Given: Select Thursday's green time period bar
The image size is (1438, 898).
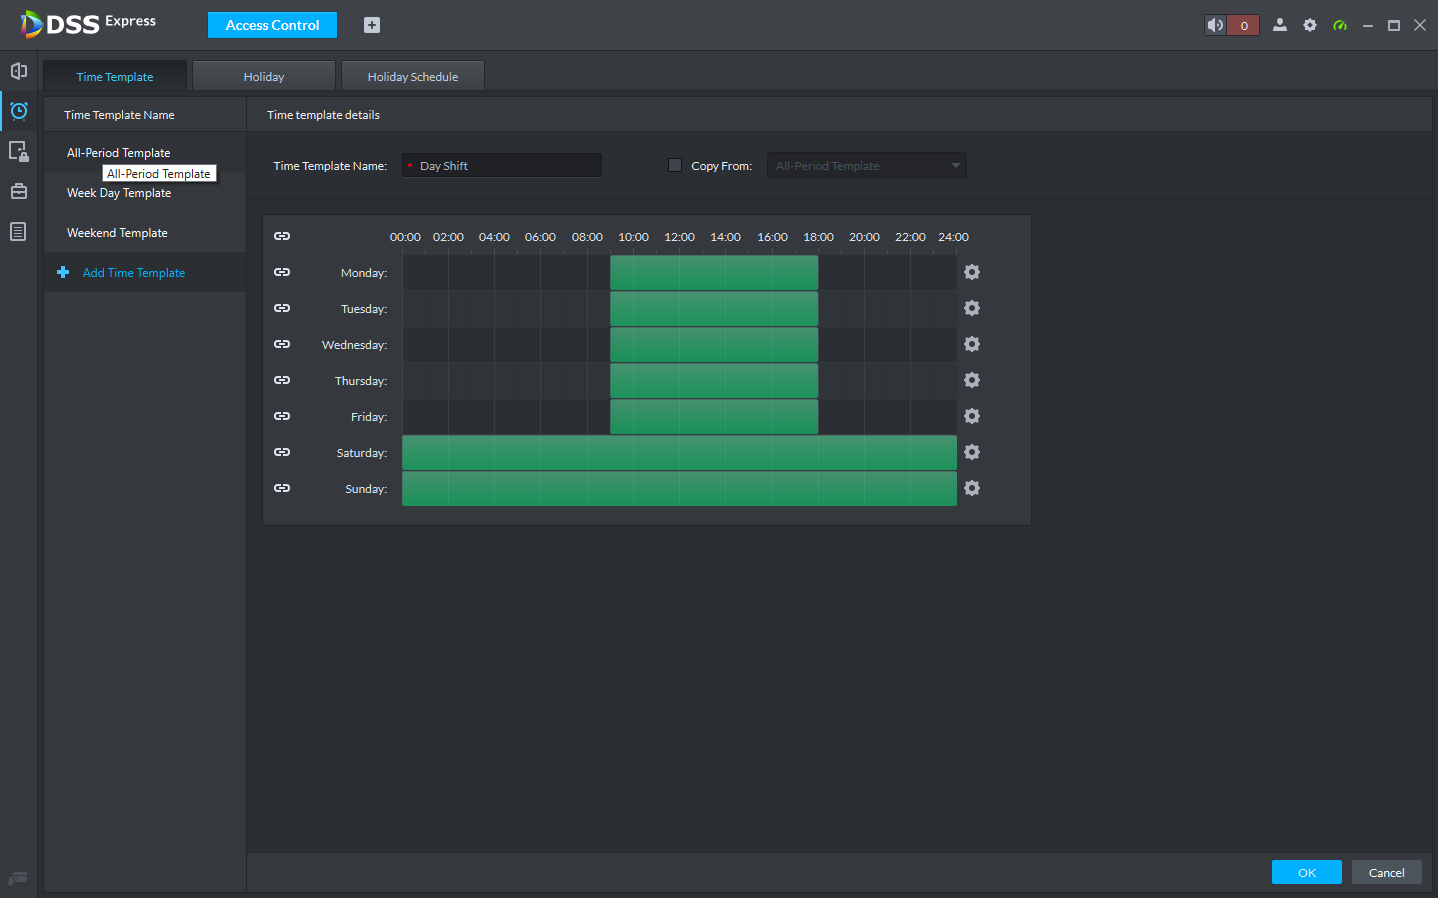Looking at the screenshot, I should 714,380.
